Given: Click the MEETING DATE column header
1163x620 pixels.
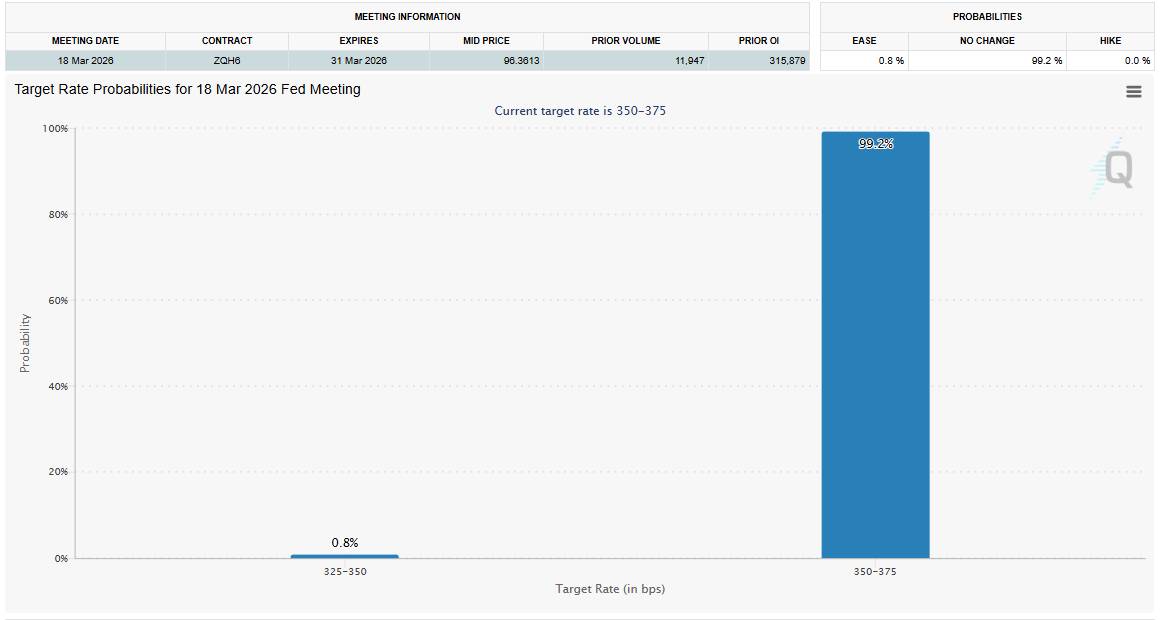Looking at the screenshot, I should coord(85,41).
